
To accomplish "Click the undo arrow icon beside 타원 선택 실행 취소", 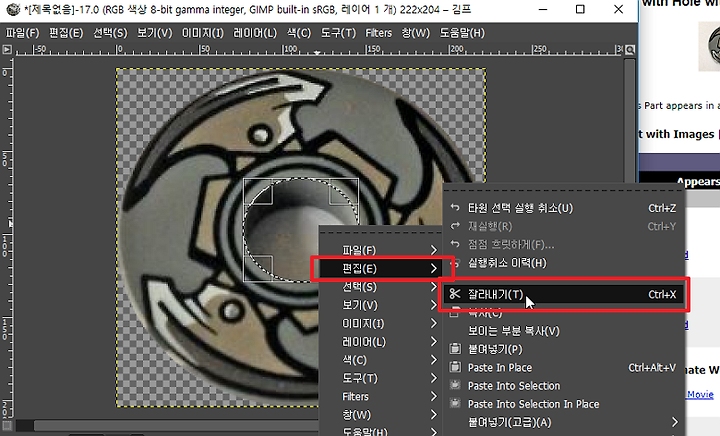I will point(455,208).
